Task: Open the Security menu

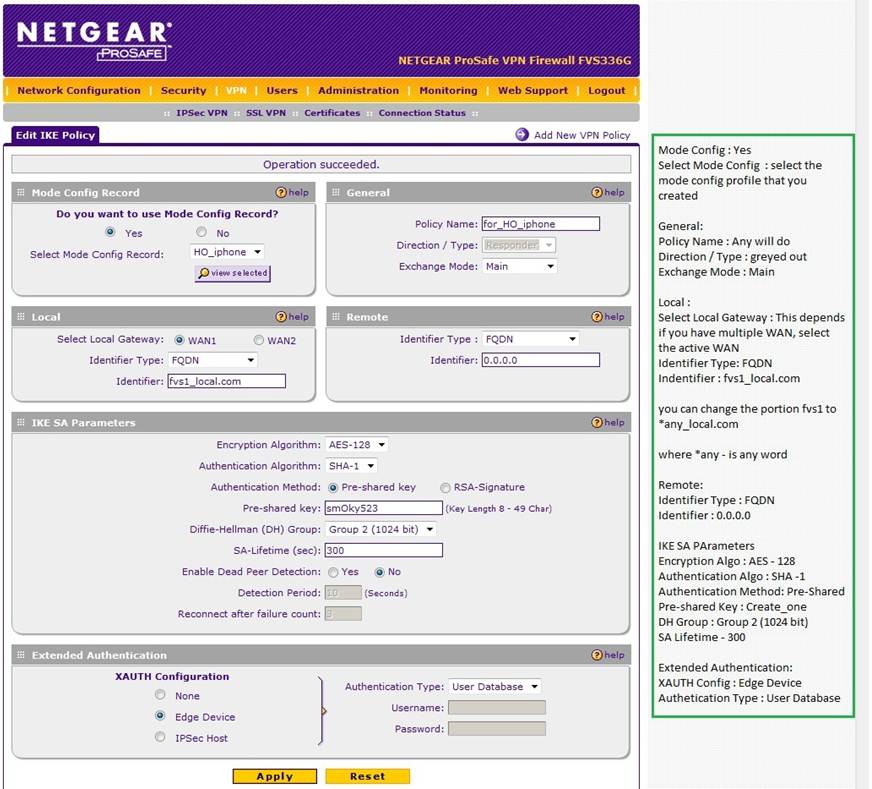Action: 183,90
